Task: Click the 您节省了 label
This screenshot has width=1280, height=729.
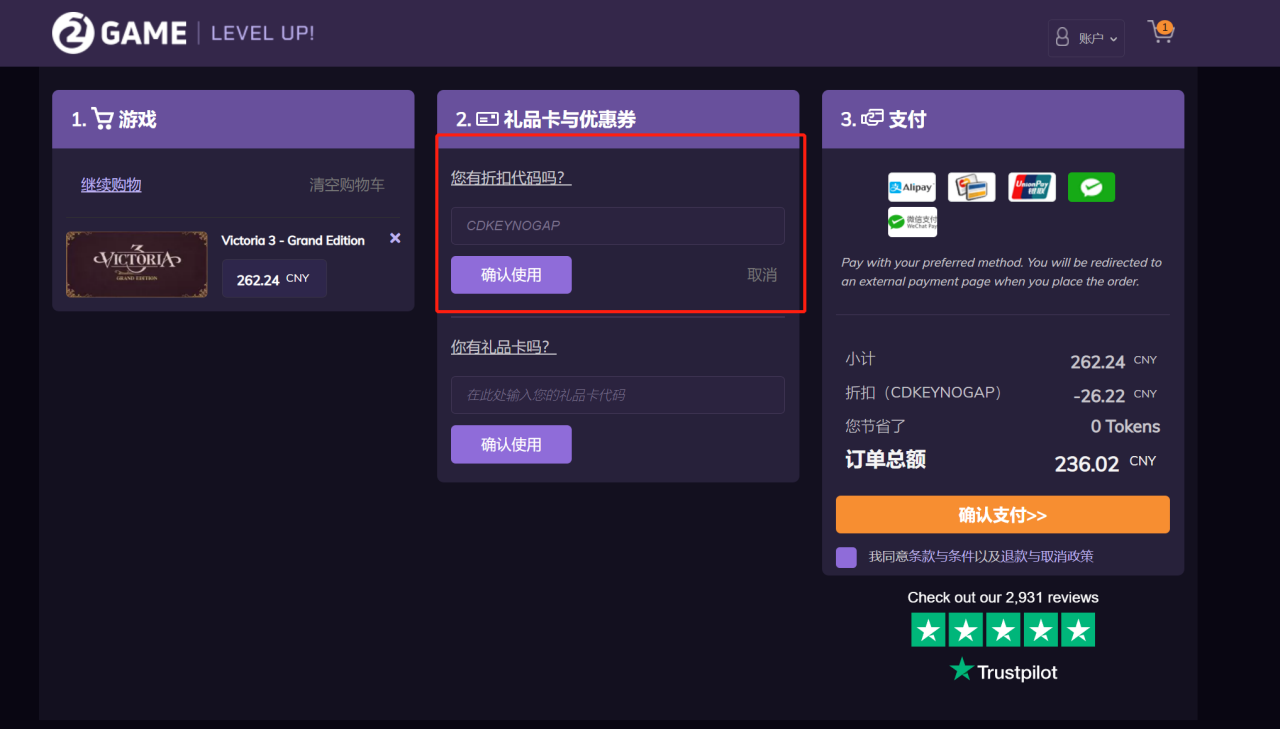Action: [875, 426]
